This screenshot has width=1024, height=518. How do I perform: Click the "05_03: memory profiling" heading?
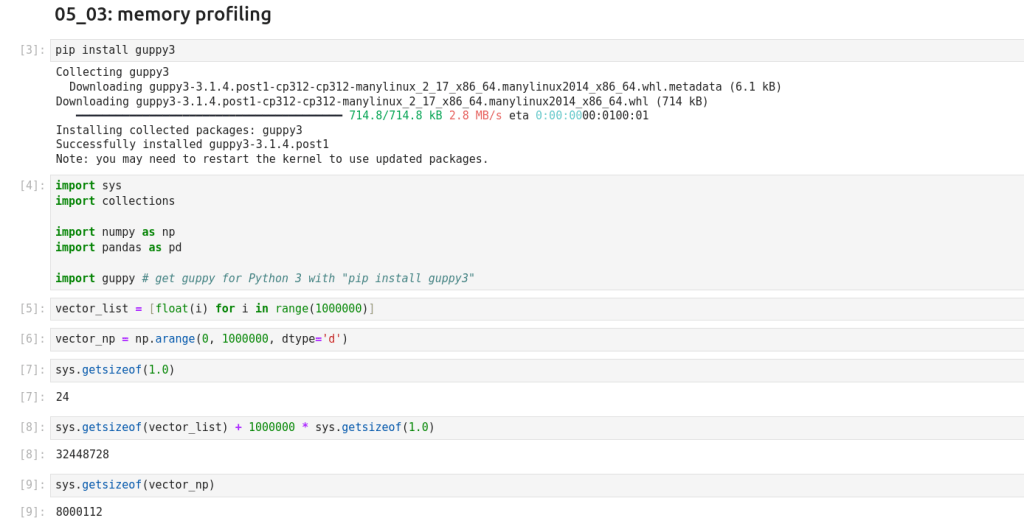[x=163, y=15]
